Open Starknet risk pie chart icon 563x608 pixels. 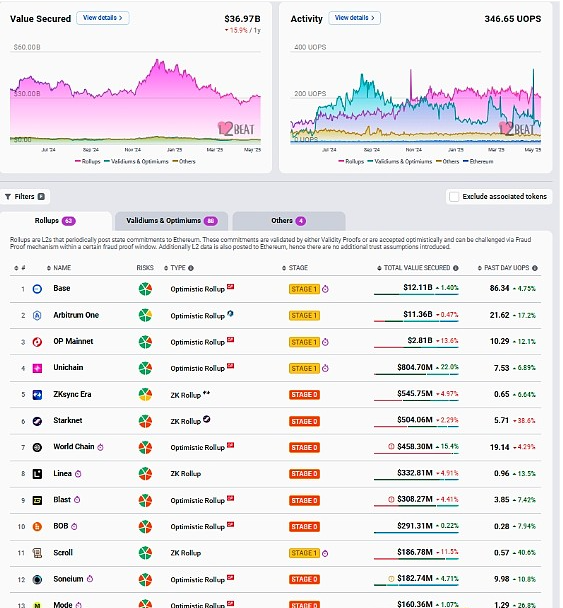pyautogui.click(x=145, y=421)
